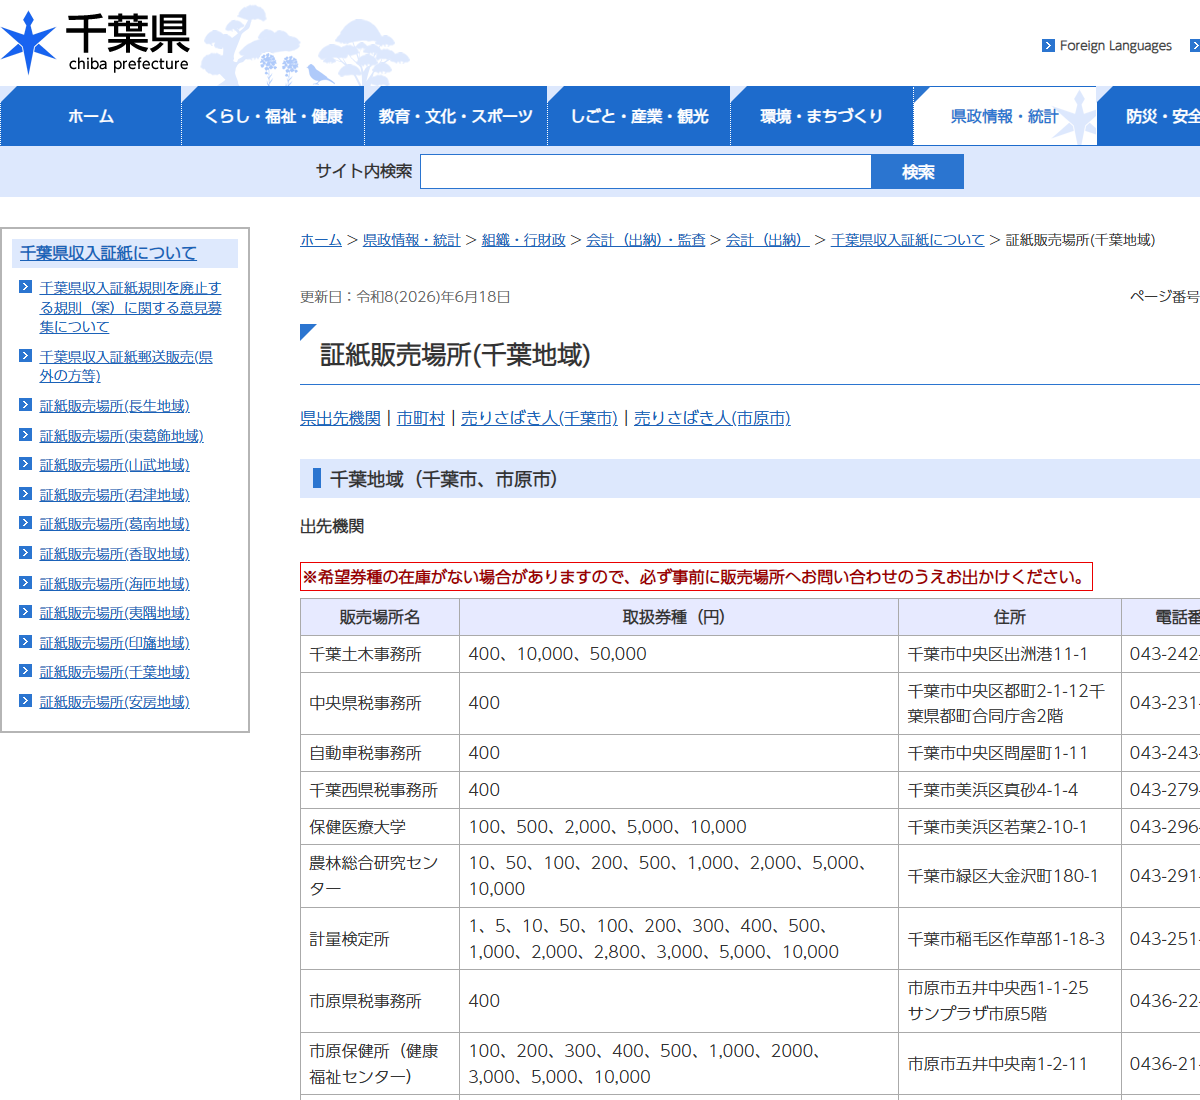The image size is (1200, 1100).
Task: Jump to 売りさばき人(千葉市) anchor link
Action: click(x=540, y=418)
